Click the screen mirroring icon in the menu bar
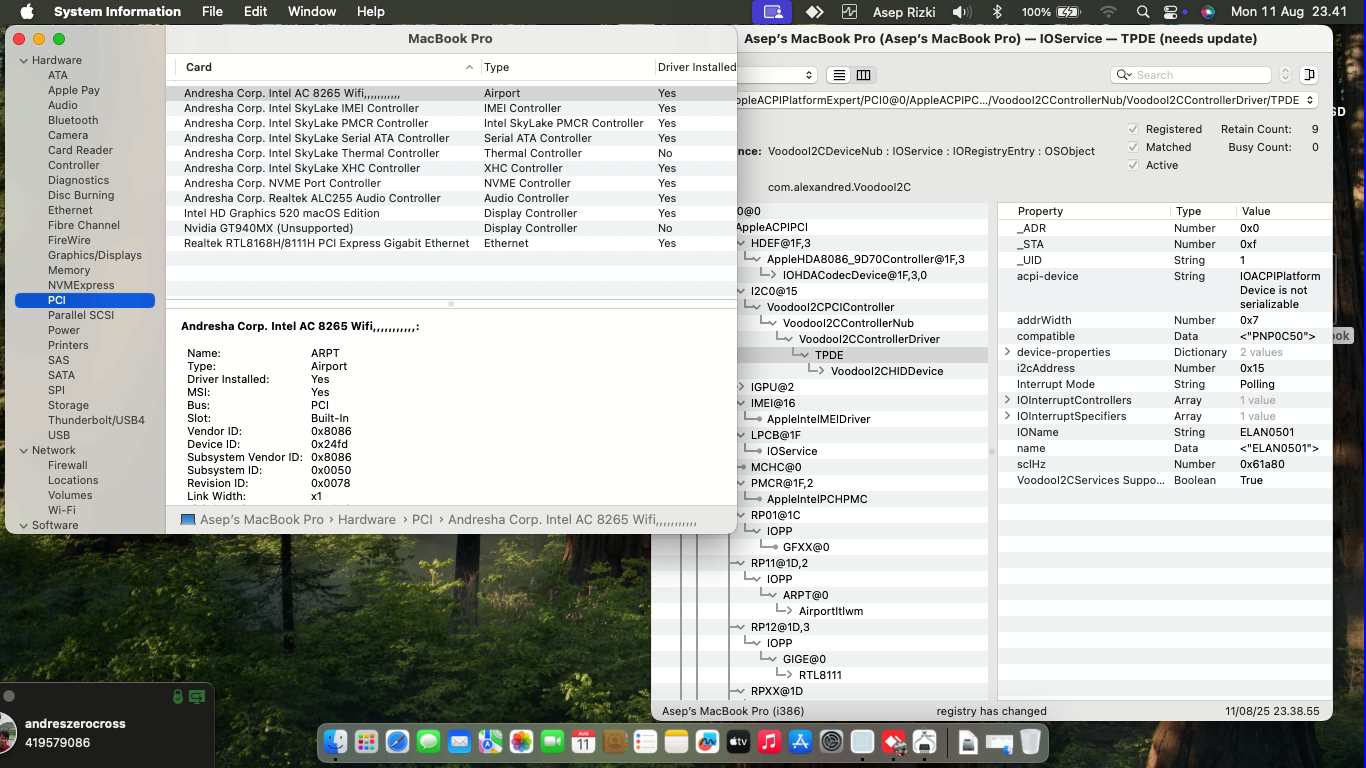 [x=772, y=12]
